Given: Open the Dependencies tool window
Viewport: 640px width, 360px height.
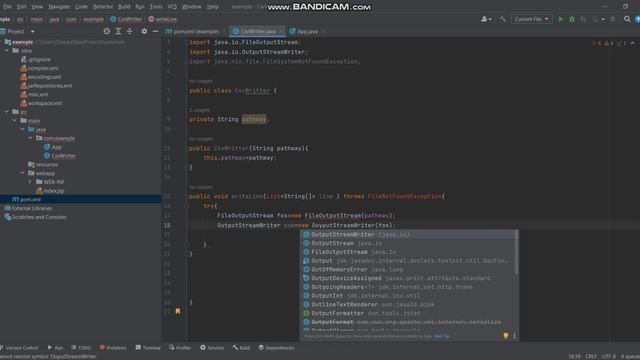Looking at the screenshot, I should pos(276,348).
